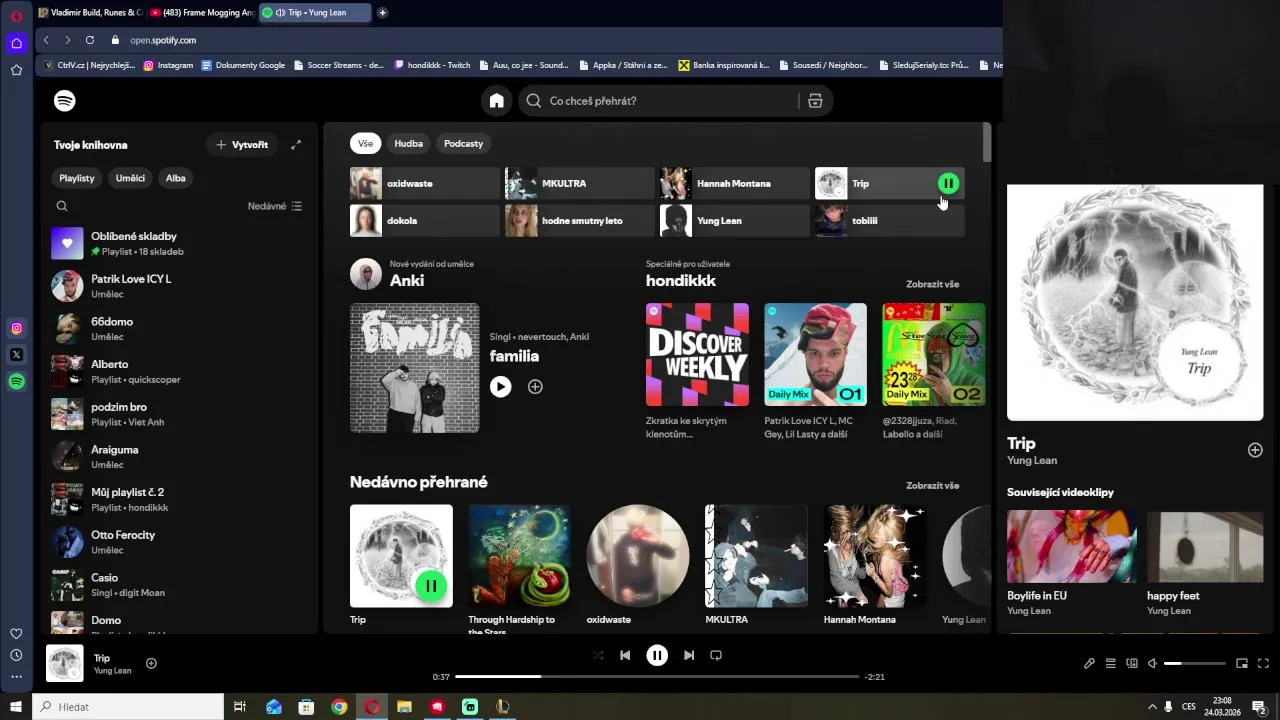The image size is (1280, 720).
Task: Open the Browse icon beside search field
Action: 815,101
